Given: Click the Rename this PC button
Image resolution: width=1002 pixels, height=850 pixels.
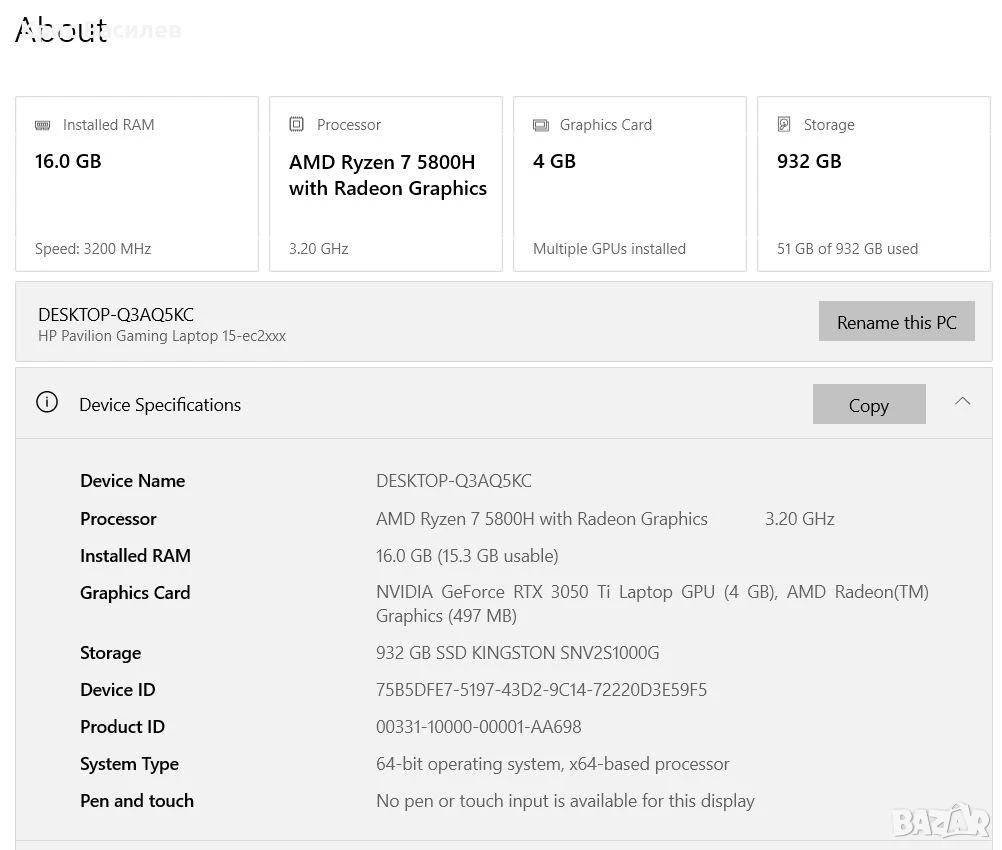Looking at the screenshot, I should (x=897, y=321).
